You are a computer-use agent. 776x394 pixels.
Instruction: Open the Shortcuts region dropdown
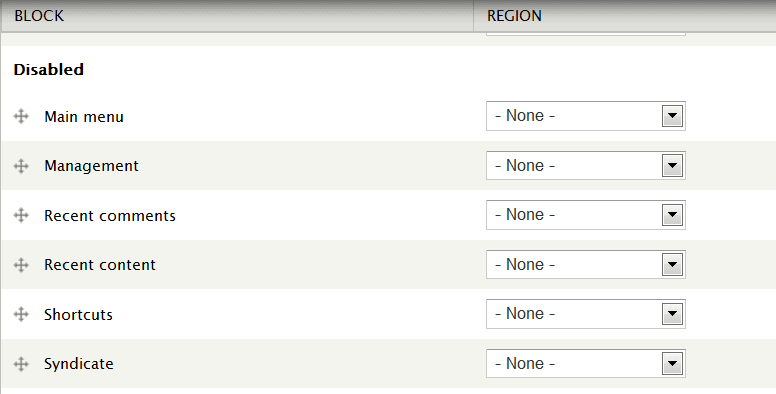(585, 314)
